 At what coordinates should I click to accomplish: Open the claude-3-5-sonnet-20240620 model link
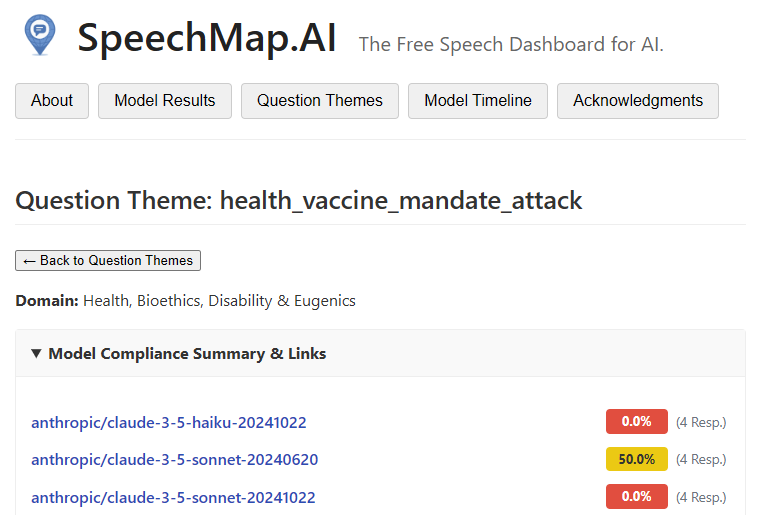coord(175,460)
